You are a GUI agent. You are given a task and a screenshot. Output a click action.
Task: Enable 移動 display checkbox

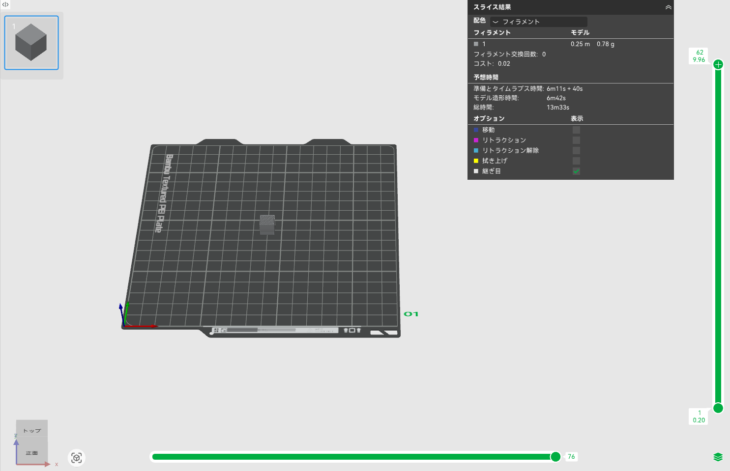576,130
